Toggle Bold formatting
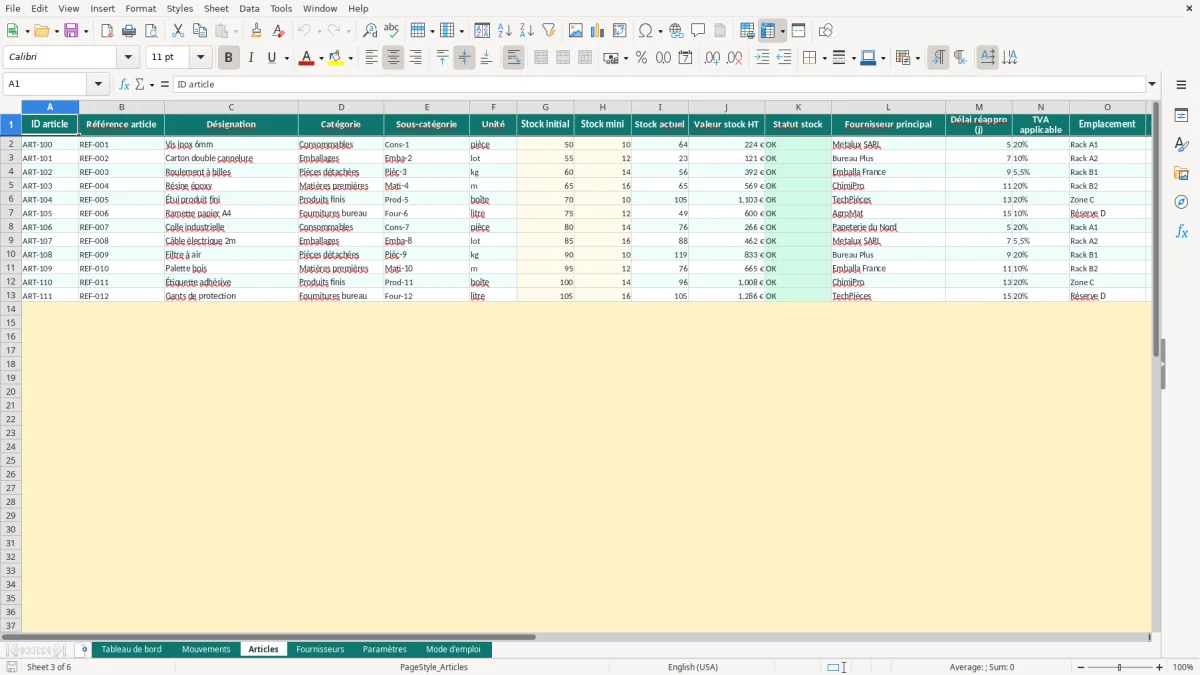The width and height of the screenshot is (1200, 675). tap(229, 58)
